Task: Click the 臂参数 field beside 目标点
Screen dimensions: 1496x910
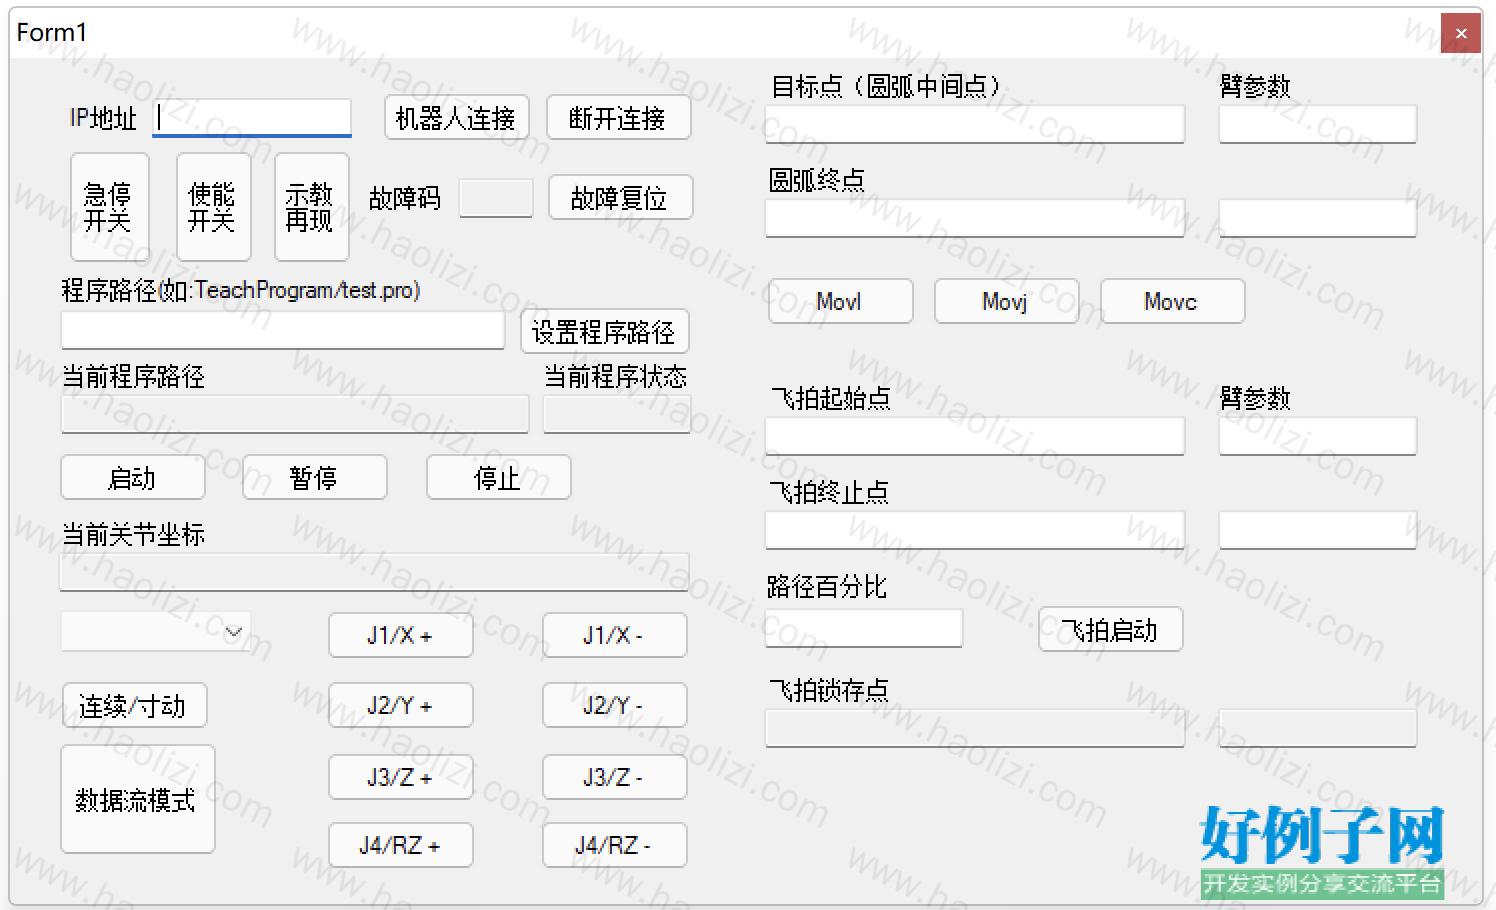Action: coord(1318,124)
